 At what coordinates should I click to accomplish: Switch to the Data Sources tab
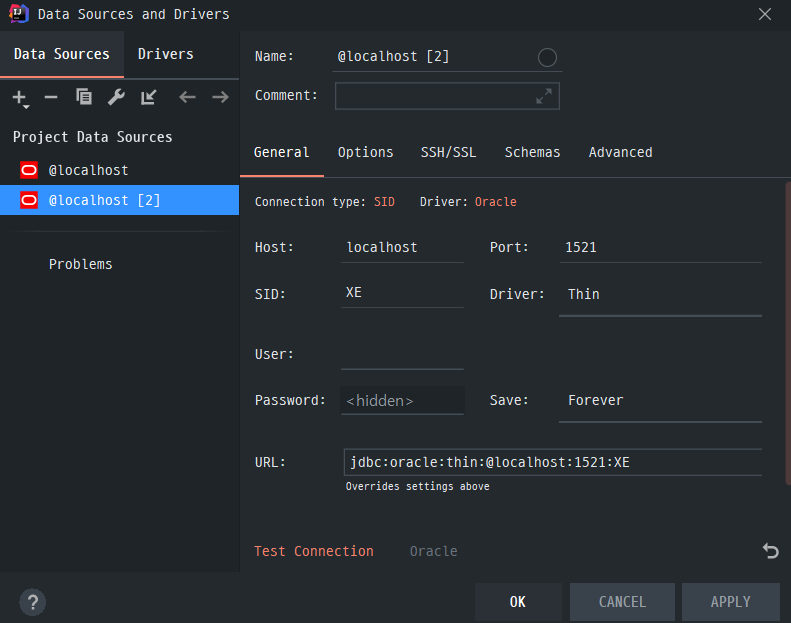point(62,54)
